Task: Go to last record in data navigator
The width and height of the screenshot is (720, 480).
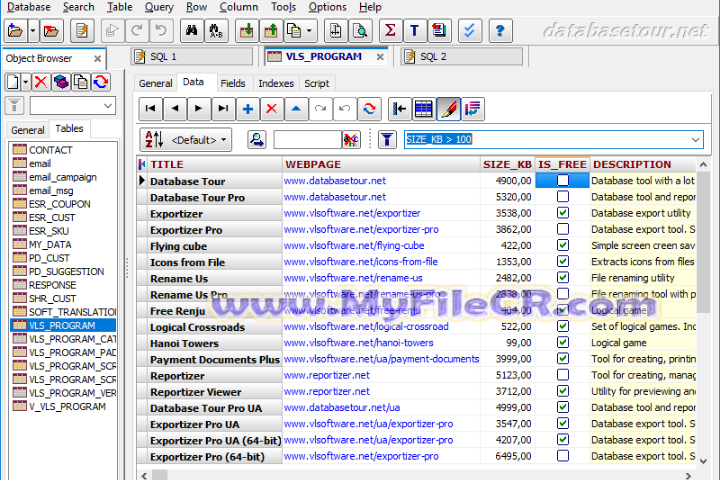Action: (223, 109)
